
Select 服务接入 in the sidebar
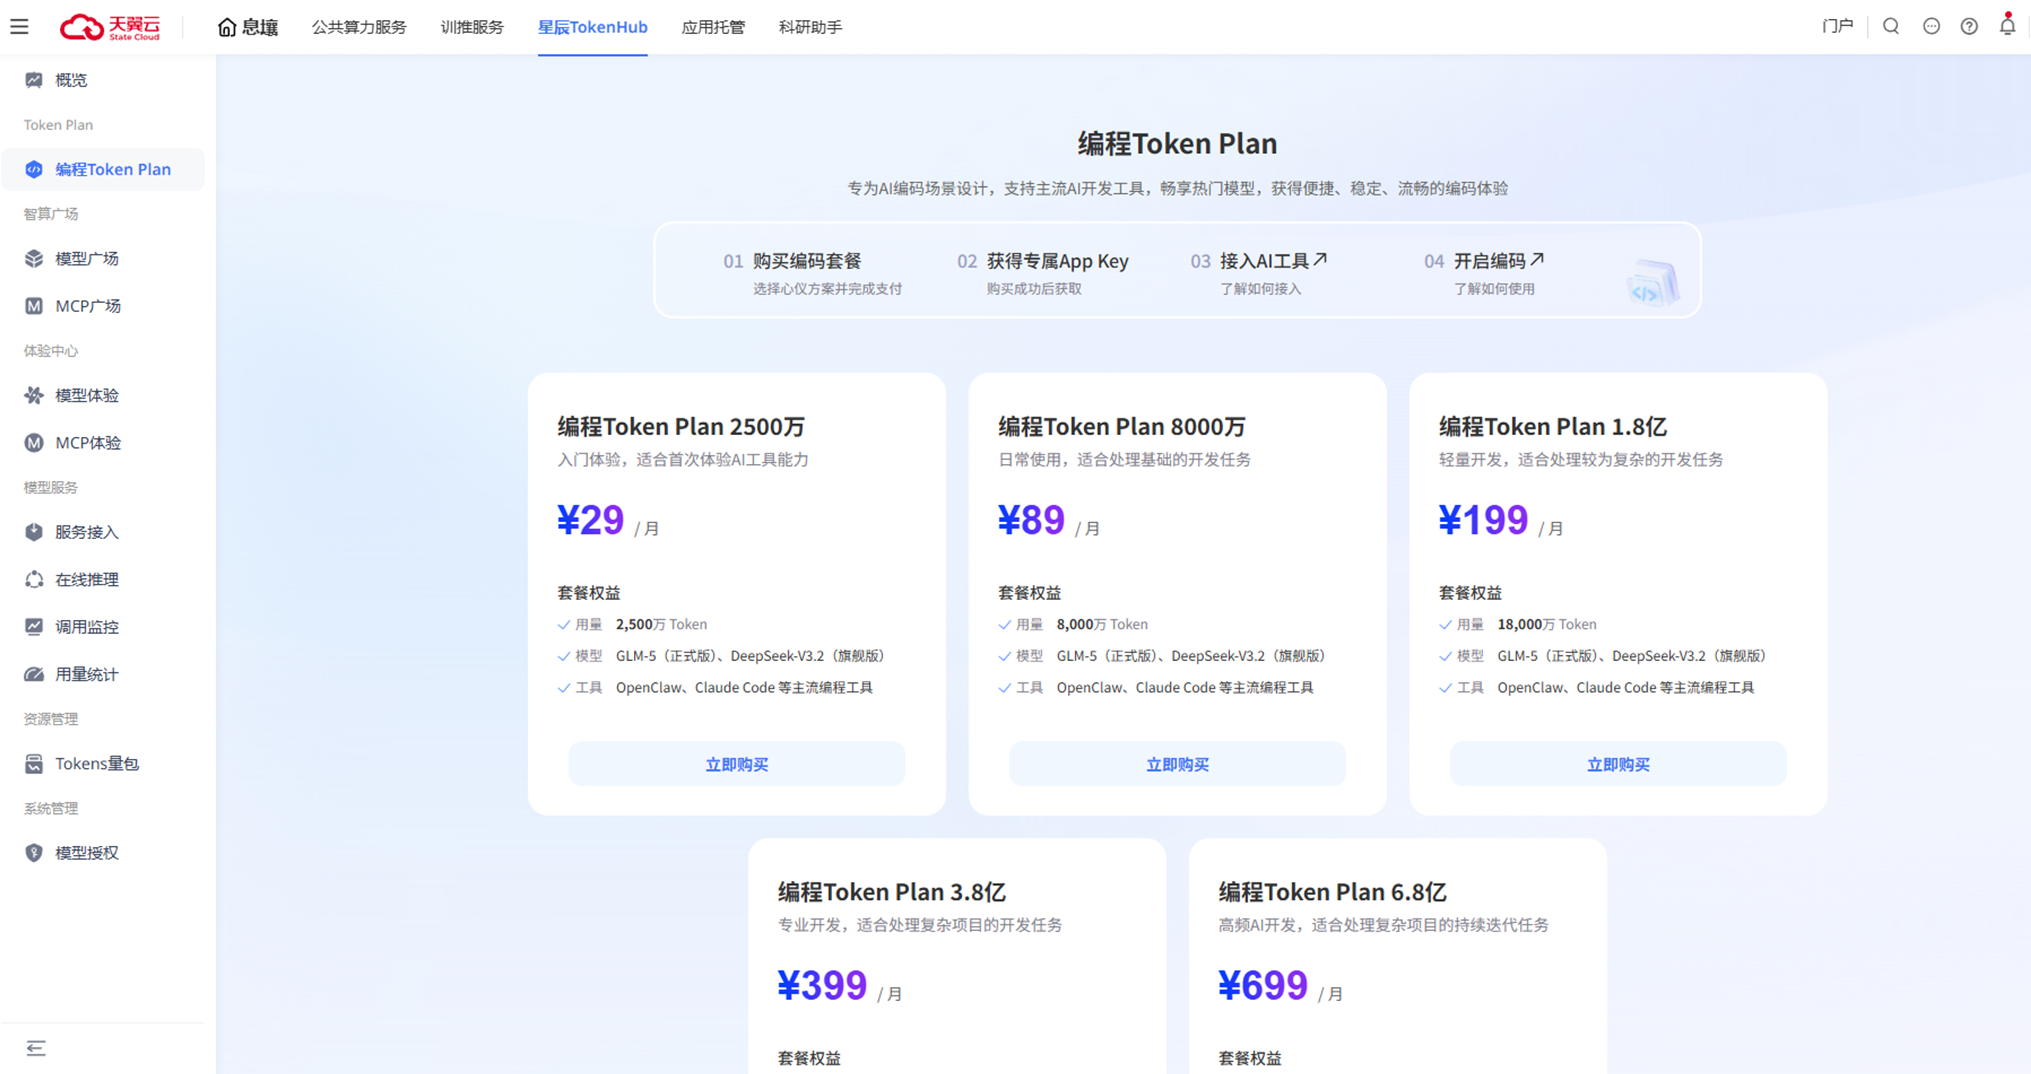[x=87, y=532]
